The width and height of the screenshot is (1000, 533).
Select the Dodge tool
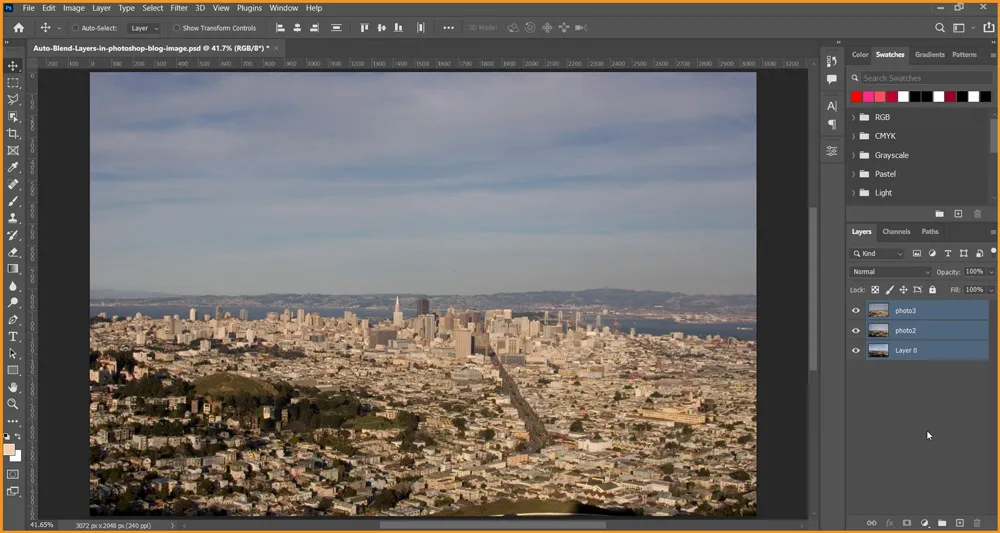pos(13,303)
